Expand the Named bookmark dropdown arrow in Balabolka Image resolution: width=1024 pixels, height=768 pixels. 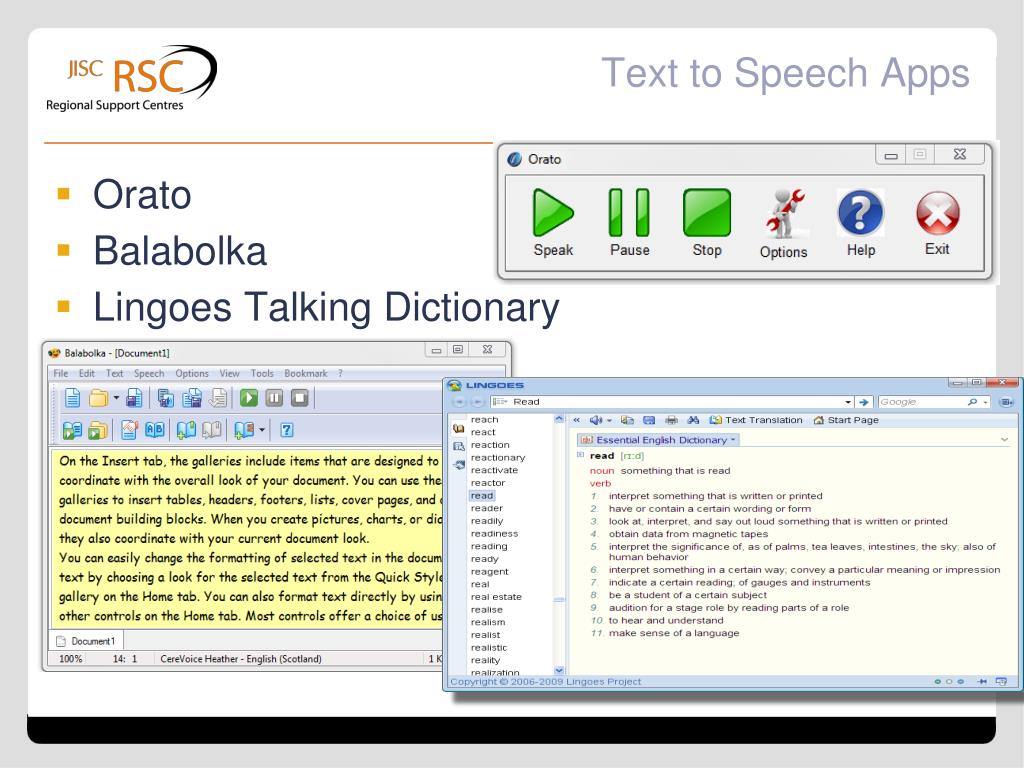(262, 430)
